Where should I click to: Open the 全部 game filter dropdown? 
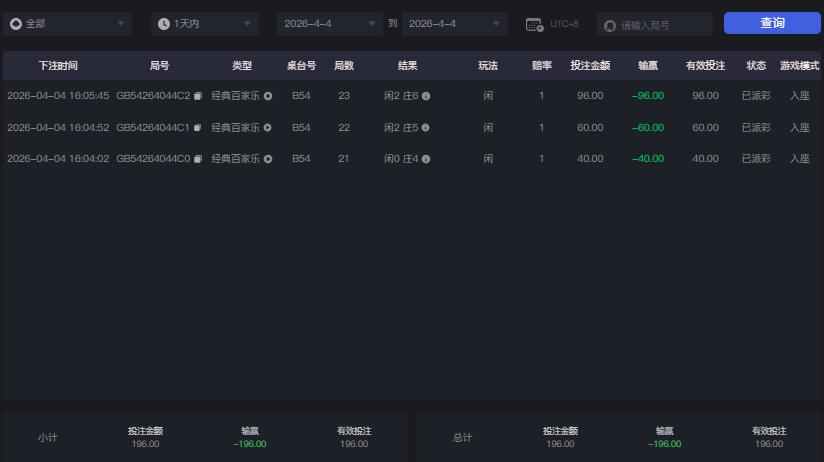(x=67, y=24)
